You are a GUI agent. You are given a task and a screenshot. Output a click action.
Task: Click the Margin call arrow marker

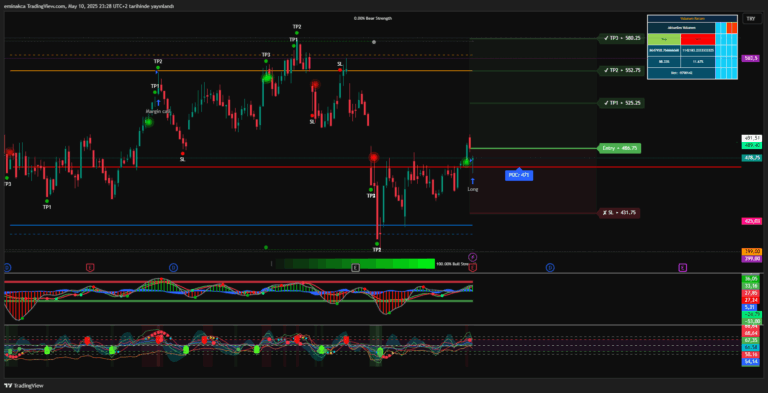(158, 103)
